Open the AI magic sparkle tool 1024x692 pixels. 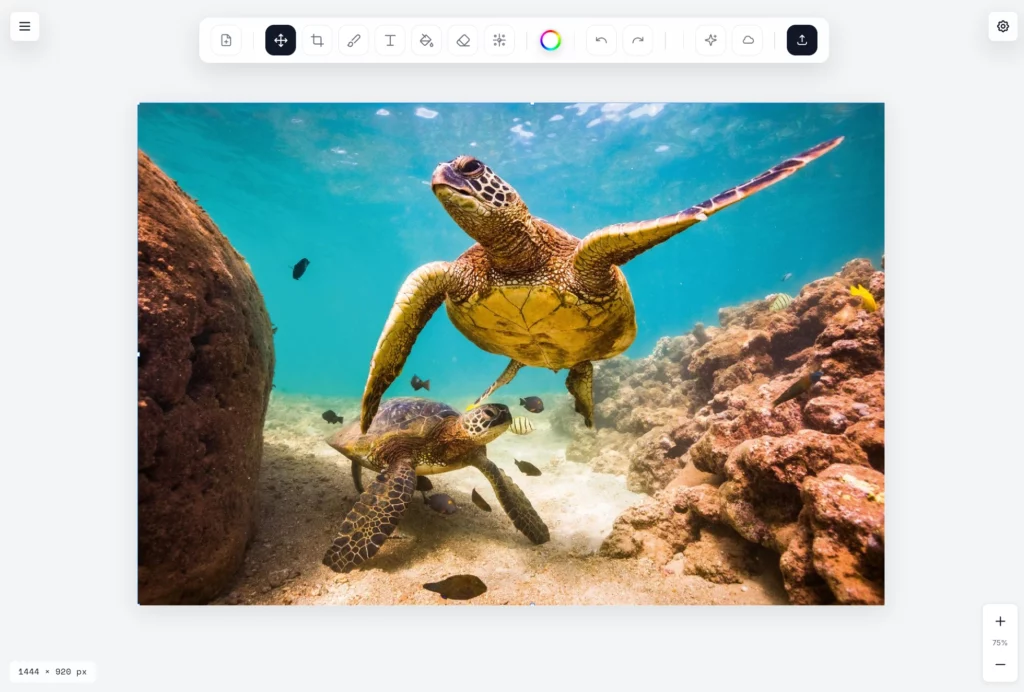pos(711,40)
